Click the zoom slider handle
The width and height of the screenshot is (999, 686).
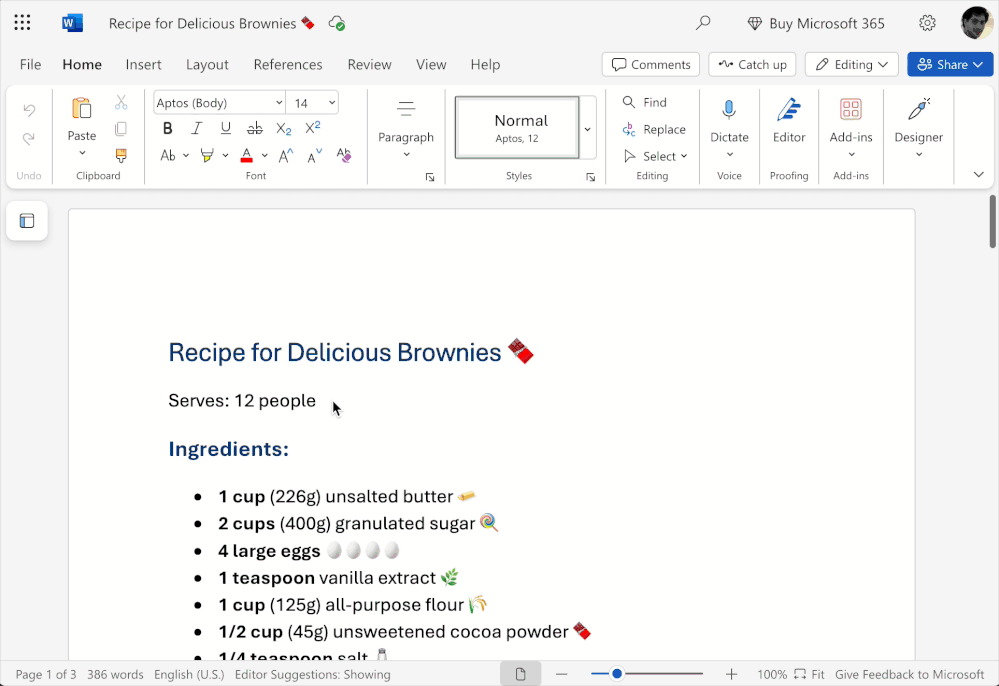617,674
